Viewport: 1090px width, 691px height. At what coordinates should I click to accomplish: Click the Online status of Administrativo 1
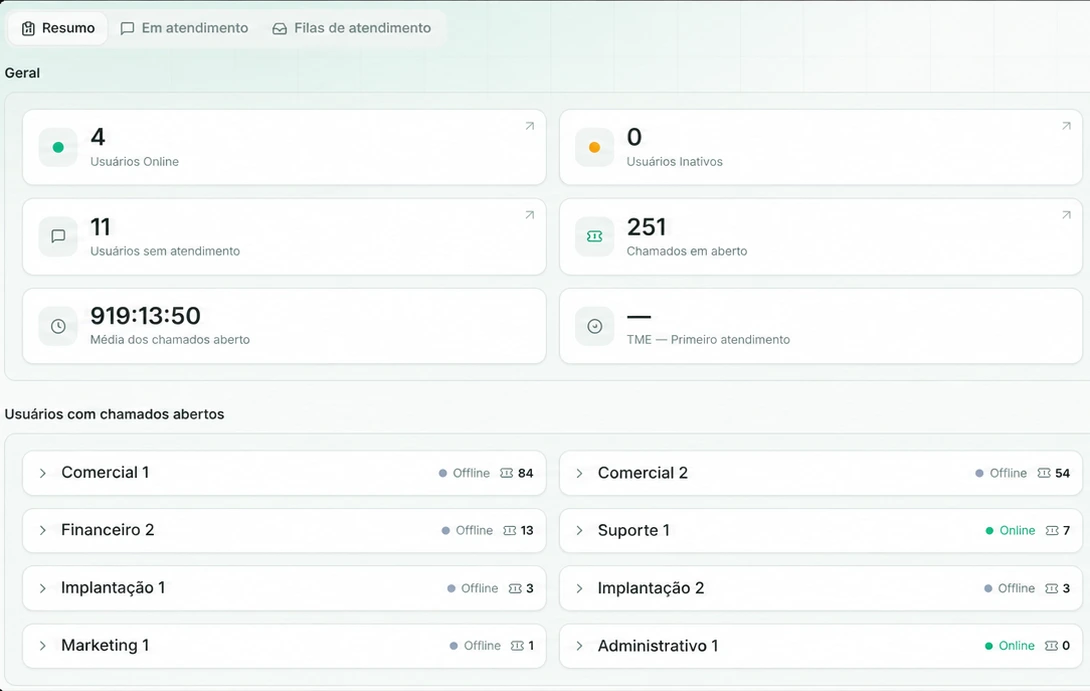click(x=1009, y=646)
